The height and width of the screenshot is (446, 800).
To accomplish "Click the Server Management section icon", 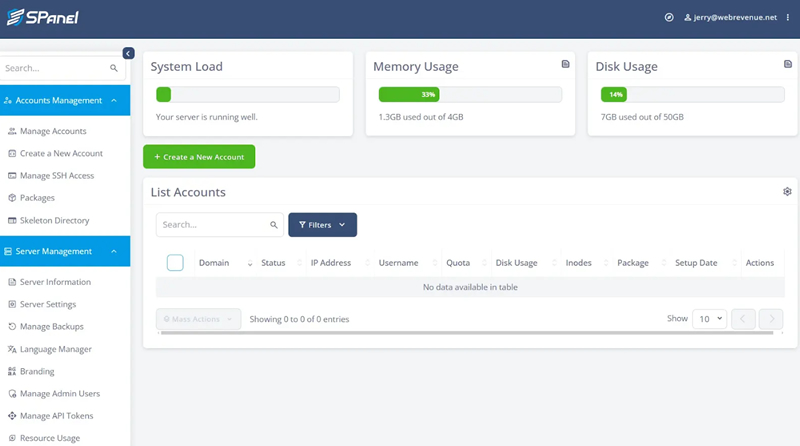I will click(8, 251).
